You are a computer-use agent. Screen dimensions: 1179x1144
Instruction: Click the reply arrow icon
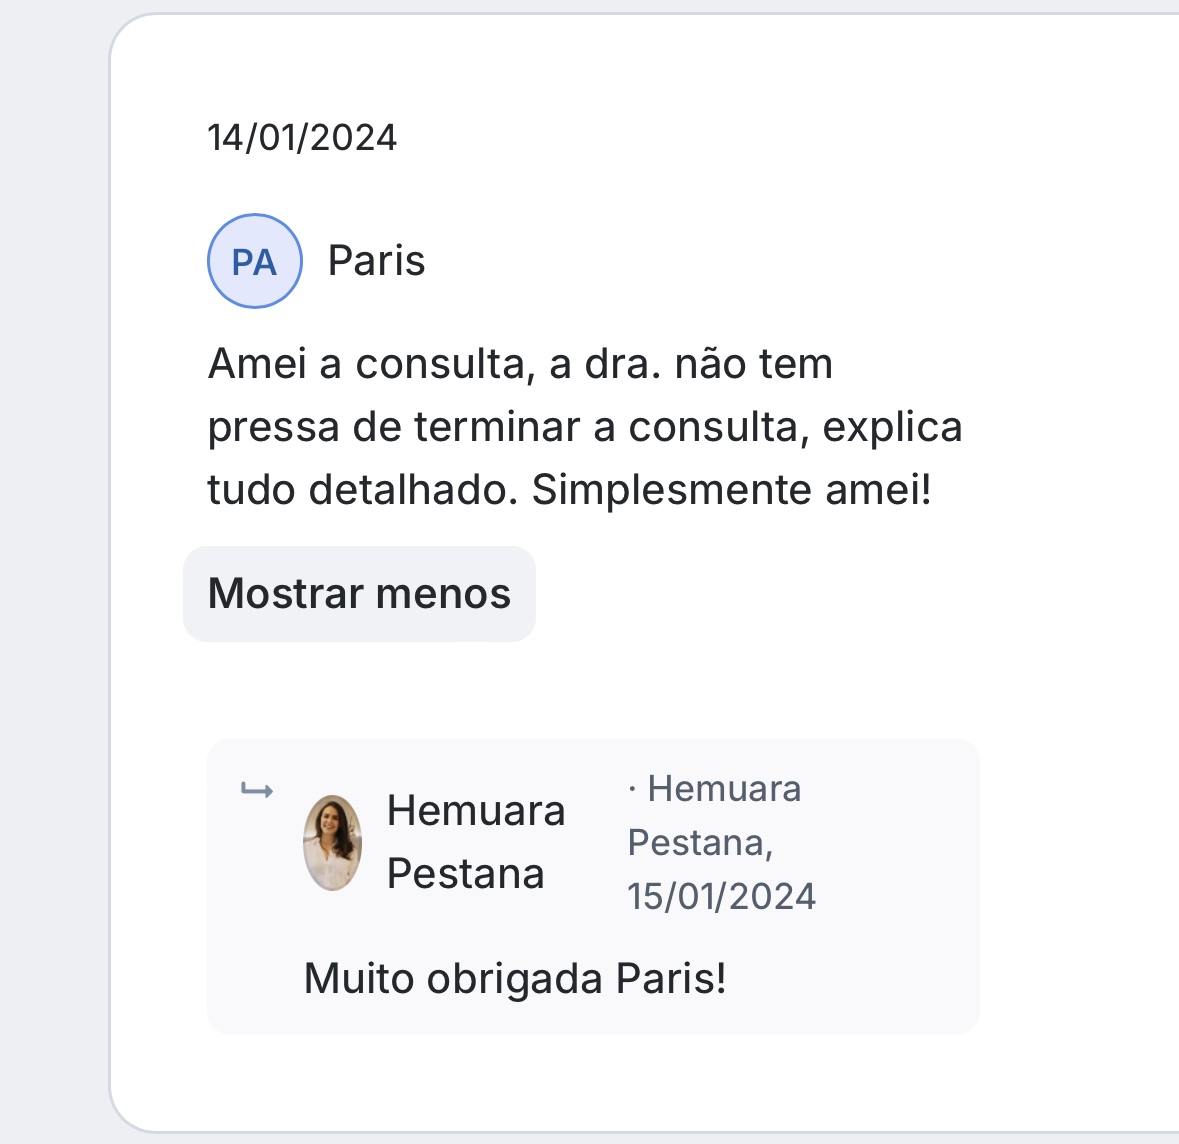[257, 792]
